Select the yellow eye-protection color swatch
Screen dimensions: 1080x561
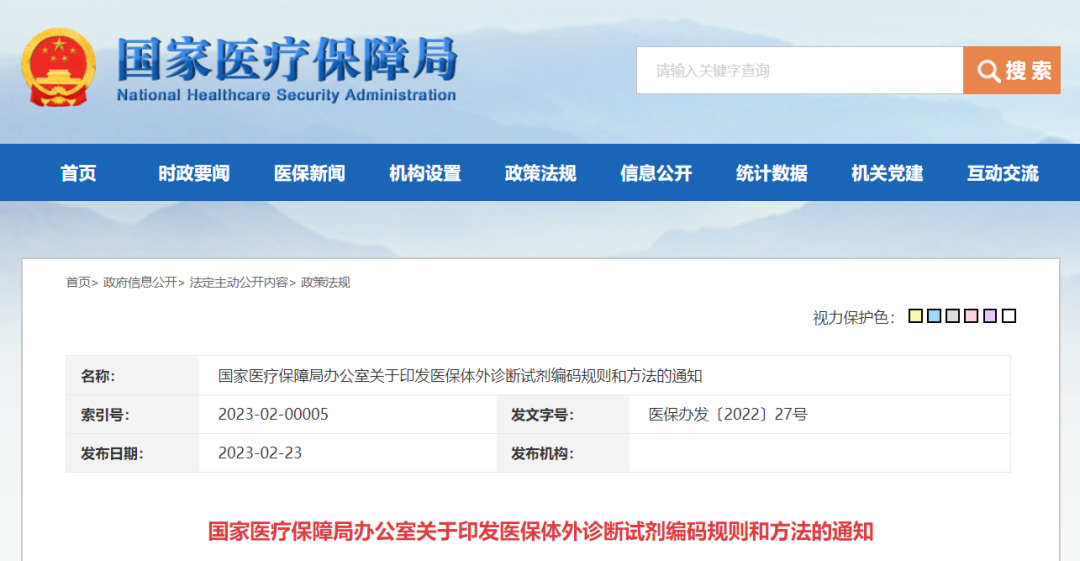click(915, 317)
